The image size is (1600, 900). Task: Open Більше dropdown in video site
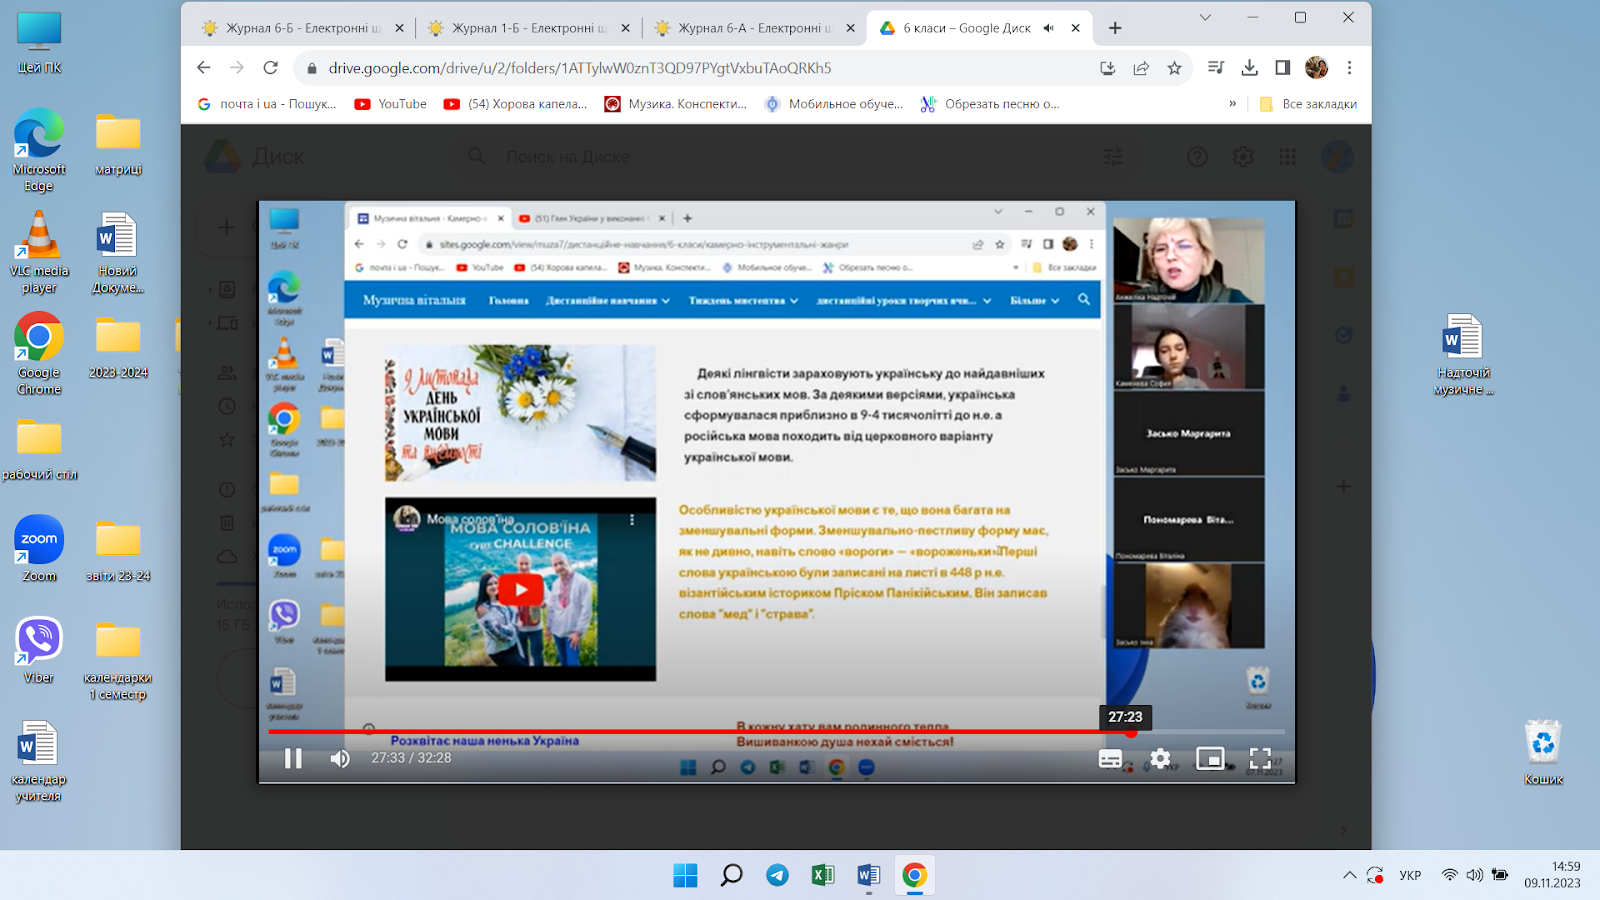(x=1034, y=300)
